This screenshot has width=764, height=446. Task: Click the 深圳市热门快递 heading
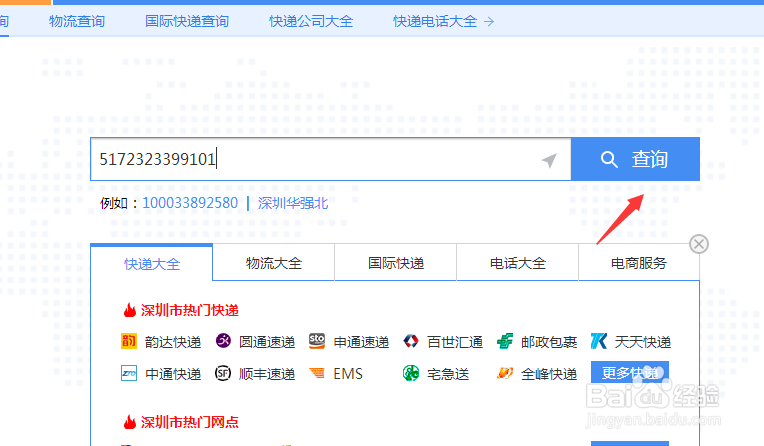[190, 310]
